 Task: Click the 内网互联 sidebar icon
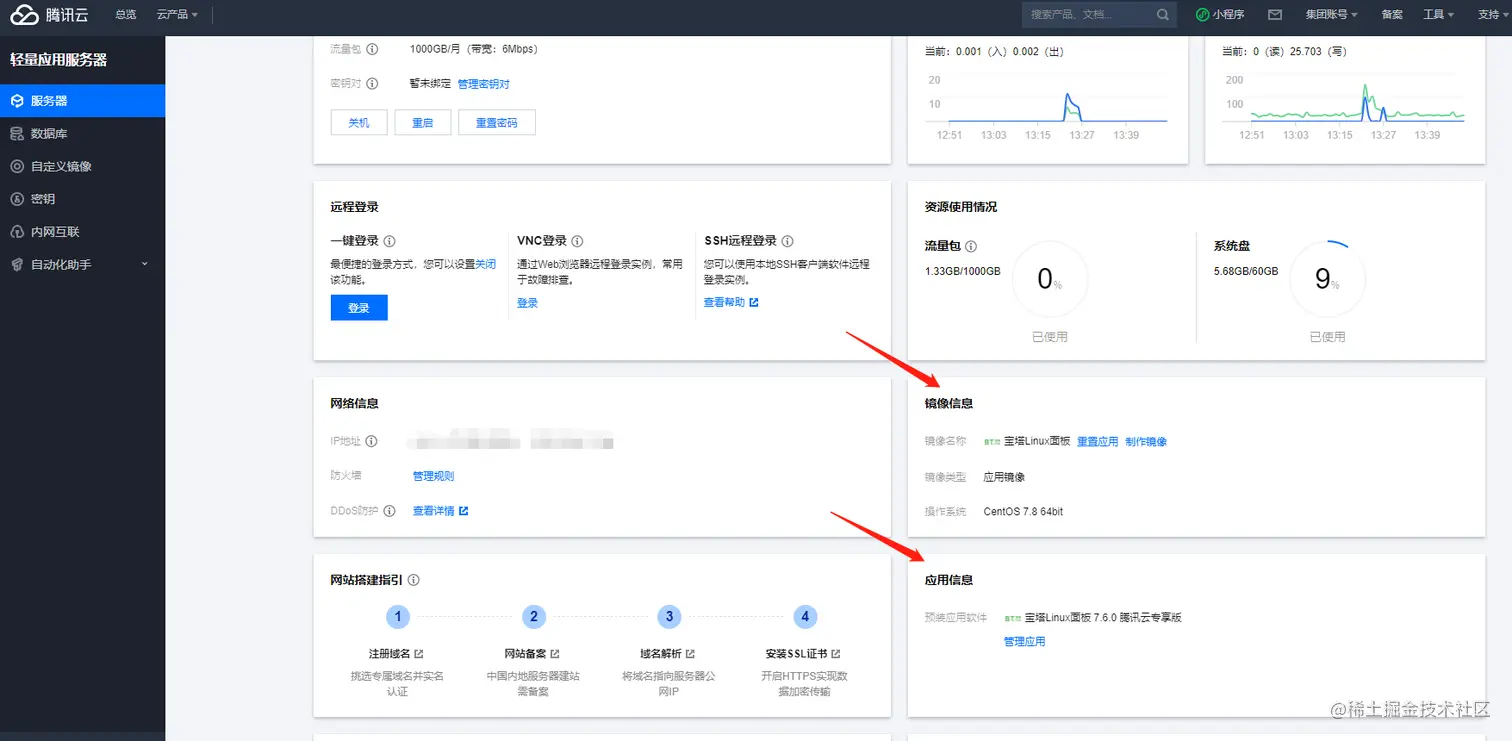pyautogui.click(x=17, y=232)
